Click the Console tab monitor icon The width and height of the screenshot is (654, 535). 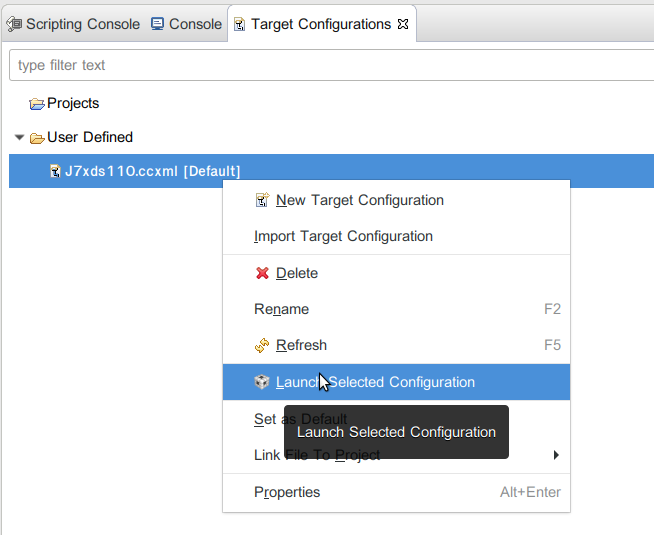pos(158,24)
